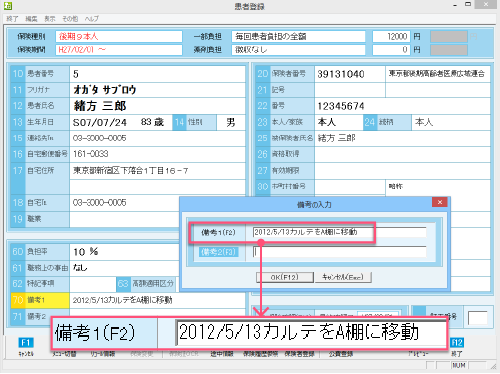Open the 編集 menu
This screenshot has width=500, height=374.
(31, 19)
